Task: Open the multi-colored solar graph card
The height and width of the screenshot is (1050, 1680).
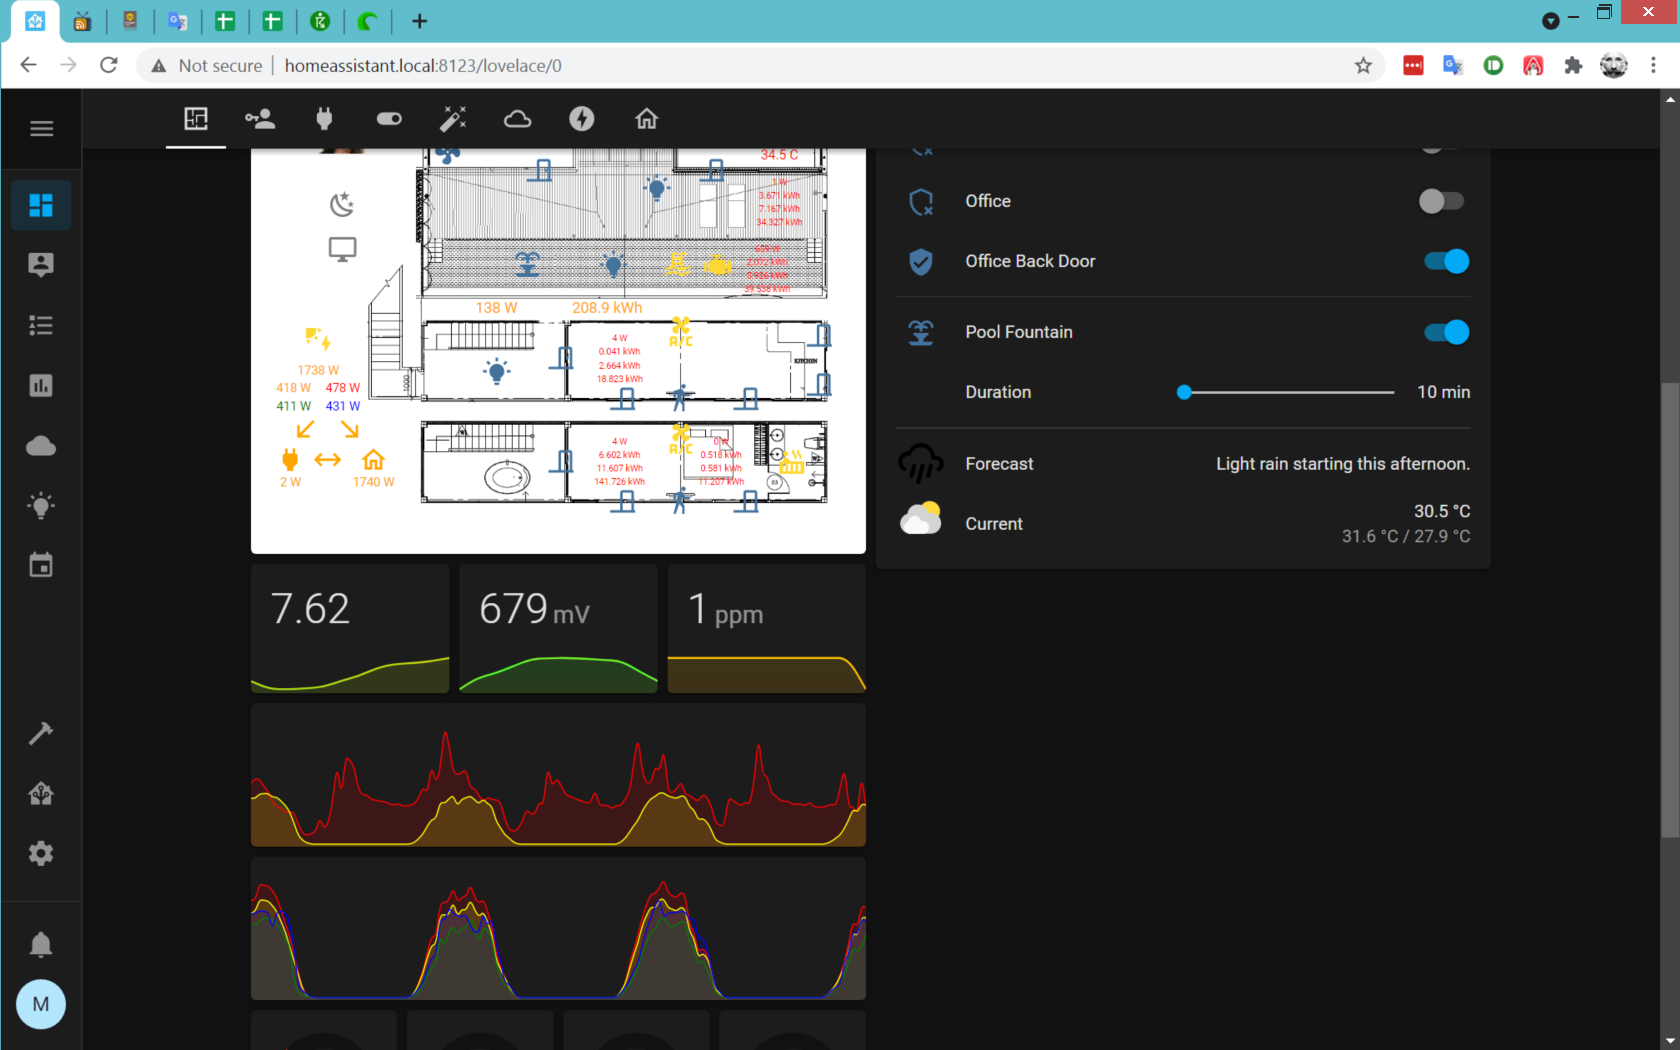Action: pyautogui.click(x=558, y=928)
